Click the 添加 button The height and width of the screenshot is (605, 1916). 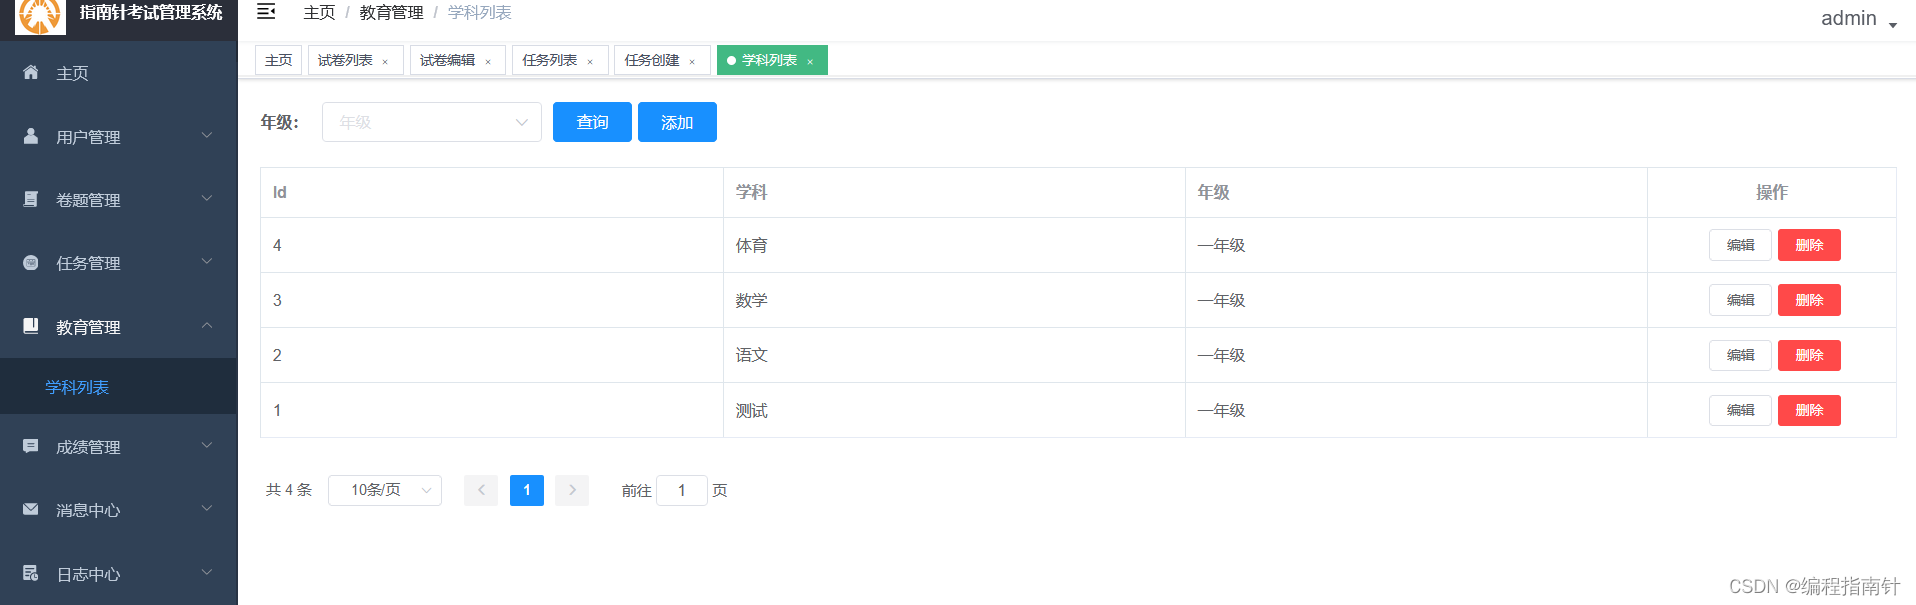(x=677, y=122)
